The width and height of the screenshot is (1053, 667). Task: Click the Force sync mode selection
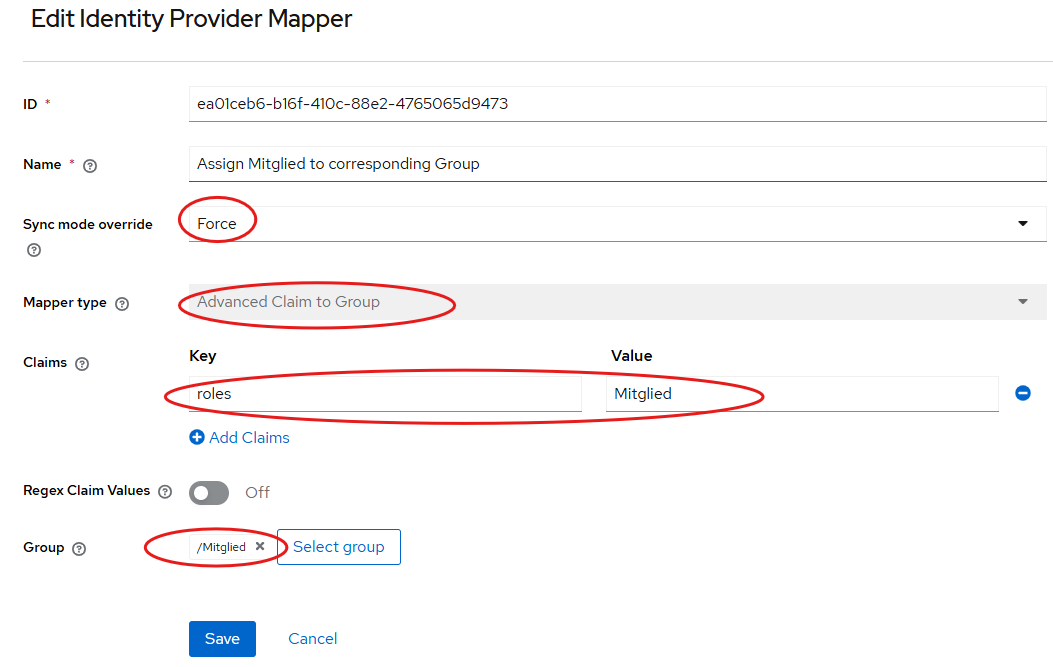217,224
